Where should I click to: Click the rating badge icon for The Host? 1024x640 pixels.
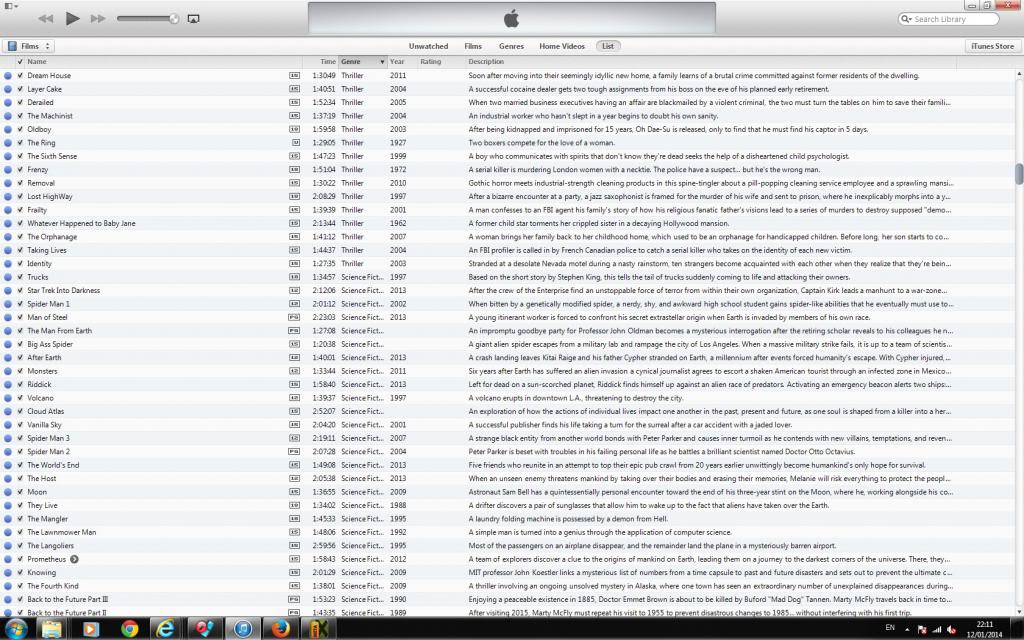295,479
